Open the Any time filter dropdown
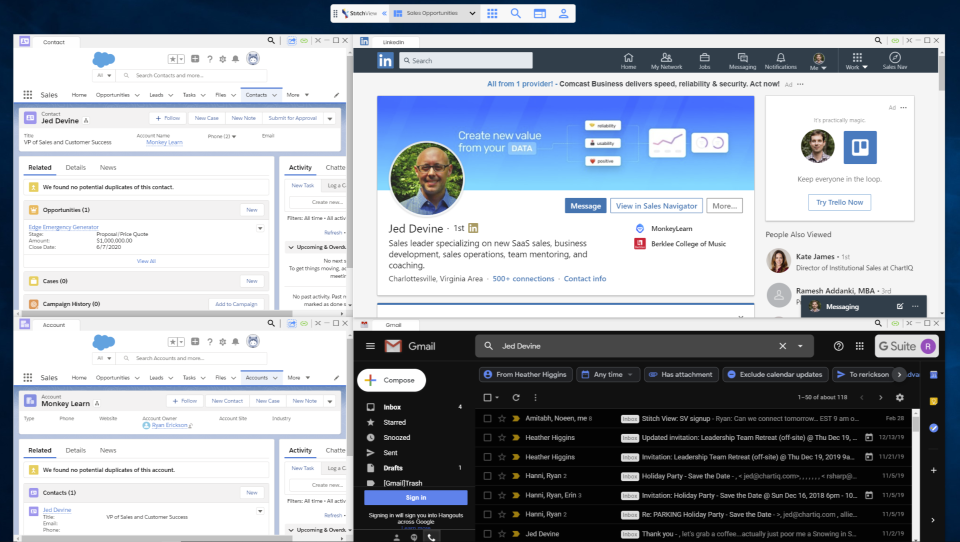Image resolution: width=960 pixels, height=542 pixels. click(x=607, y=374)
